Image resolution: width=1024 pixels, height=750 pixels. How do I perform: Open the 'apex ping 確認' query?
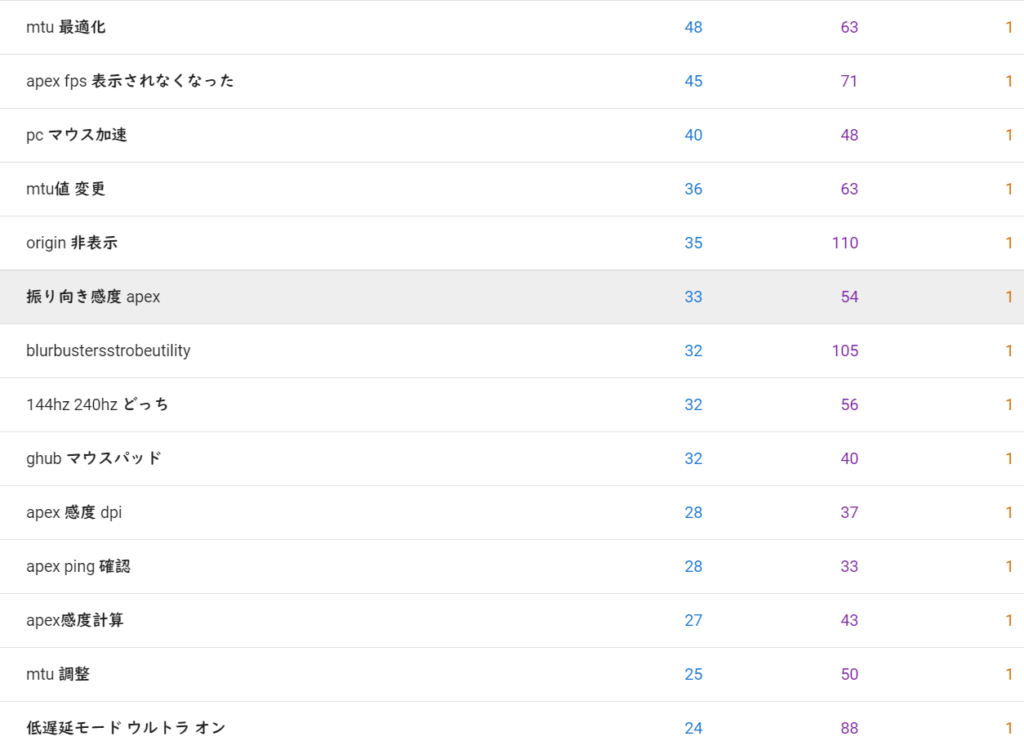click(78, 567)
